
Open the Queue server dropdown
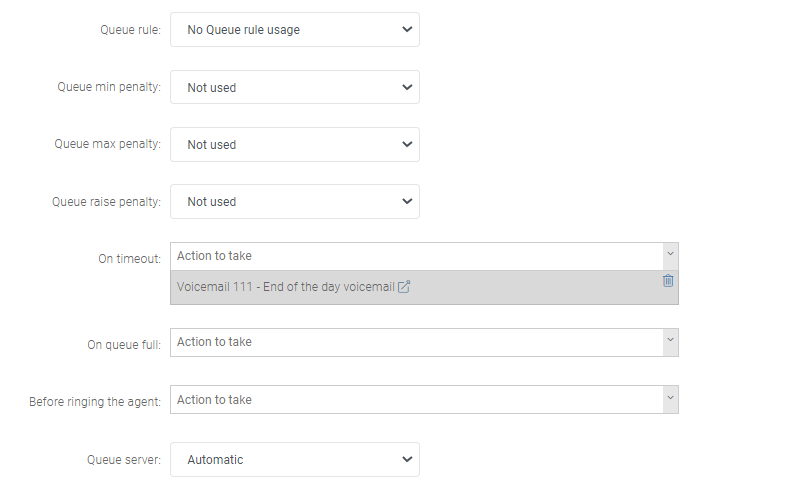[294, 460]
